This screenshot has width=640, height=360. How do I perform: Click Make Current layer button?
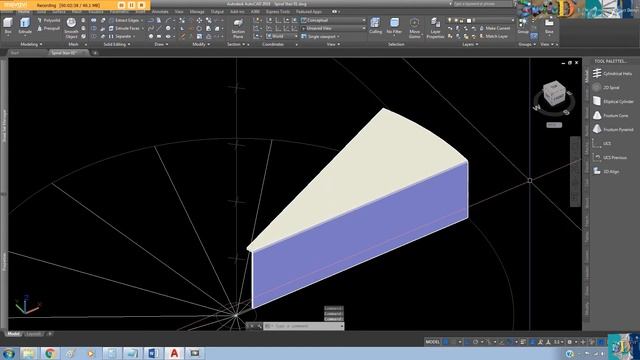click(x=495, y=28)
